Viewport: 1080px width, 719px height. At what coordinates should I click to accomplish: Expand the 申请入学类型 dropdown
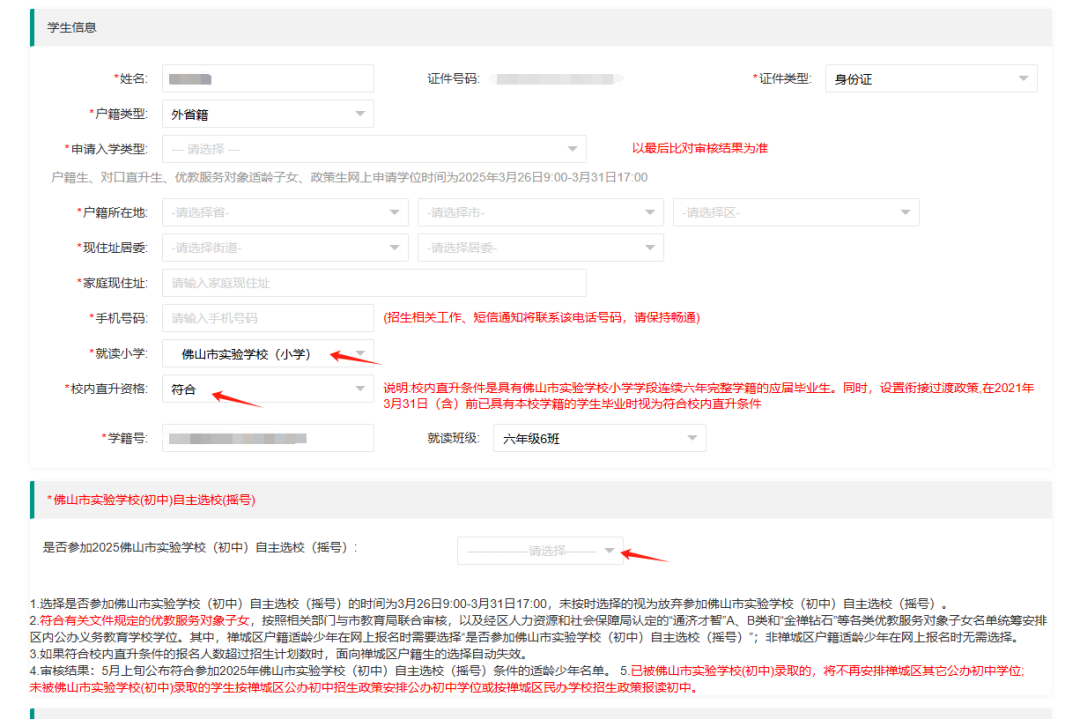374,149
